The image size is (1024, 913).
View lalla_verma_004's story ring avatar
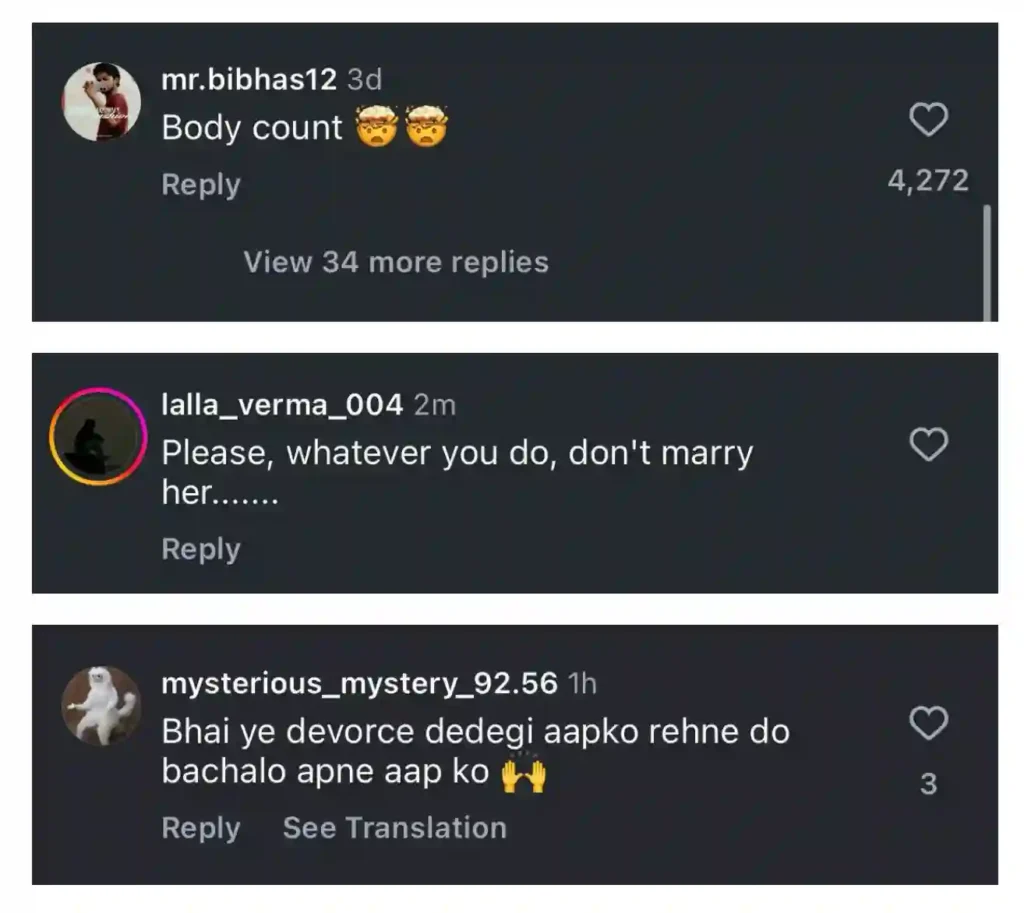coord(98,437)
